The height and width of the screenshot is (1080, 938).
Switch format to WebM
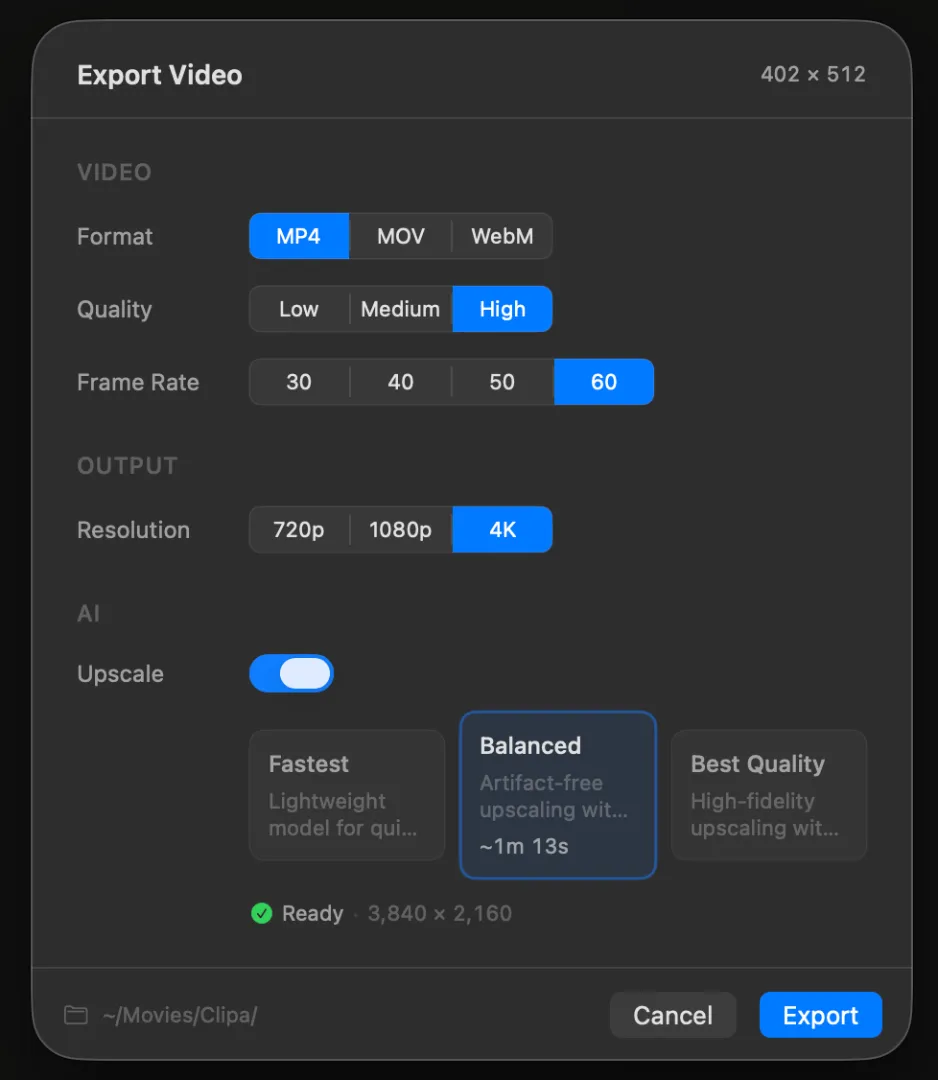502,237
